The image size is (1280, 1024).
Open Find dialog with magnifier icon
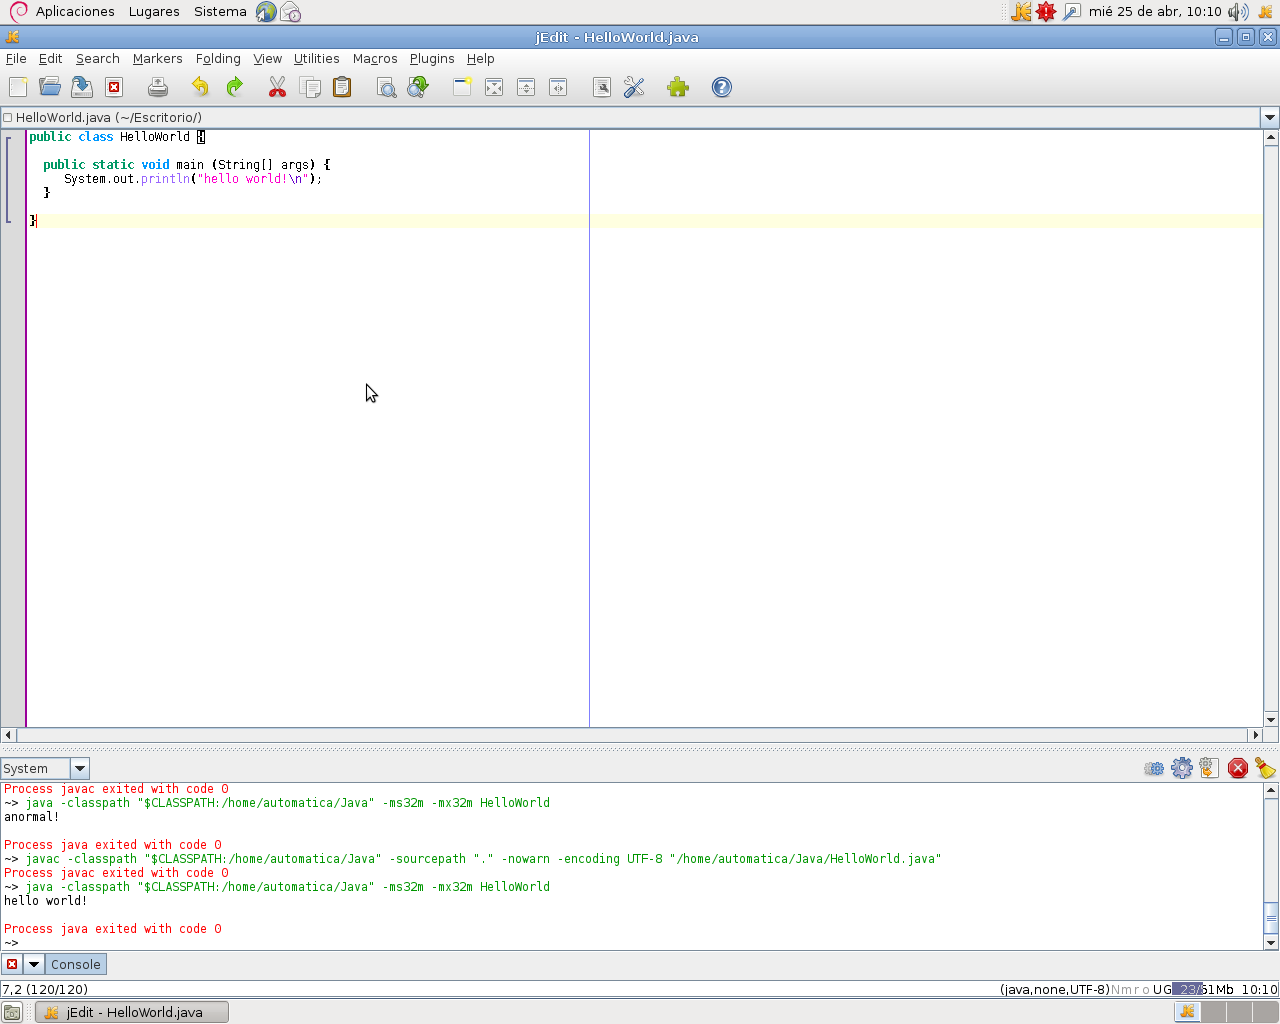coord(386,87)
